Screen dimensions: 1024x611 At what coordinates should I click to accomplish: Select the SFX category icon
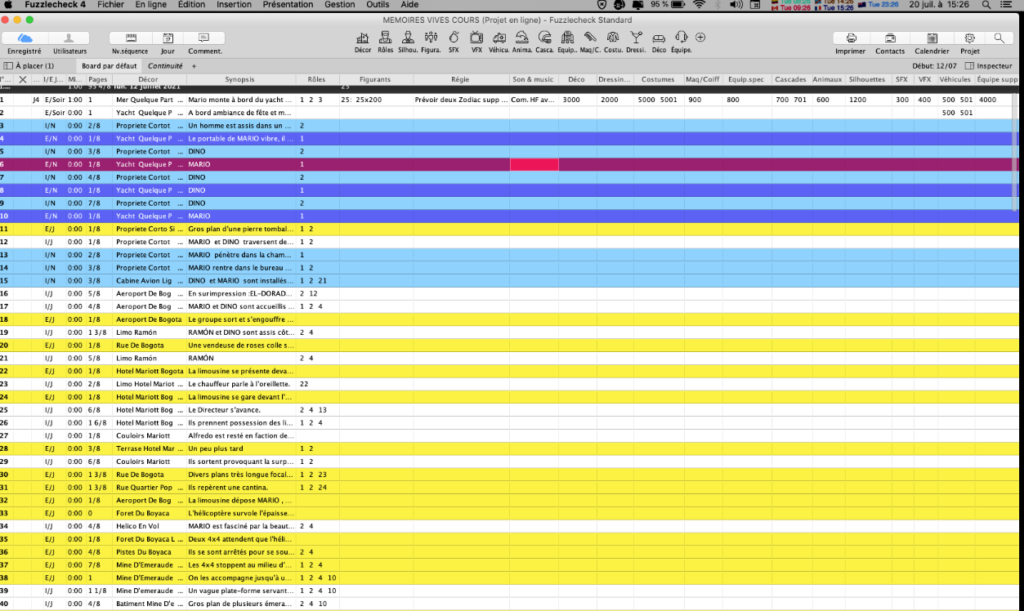[454, 39]
